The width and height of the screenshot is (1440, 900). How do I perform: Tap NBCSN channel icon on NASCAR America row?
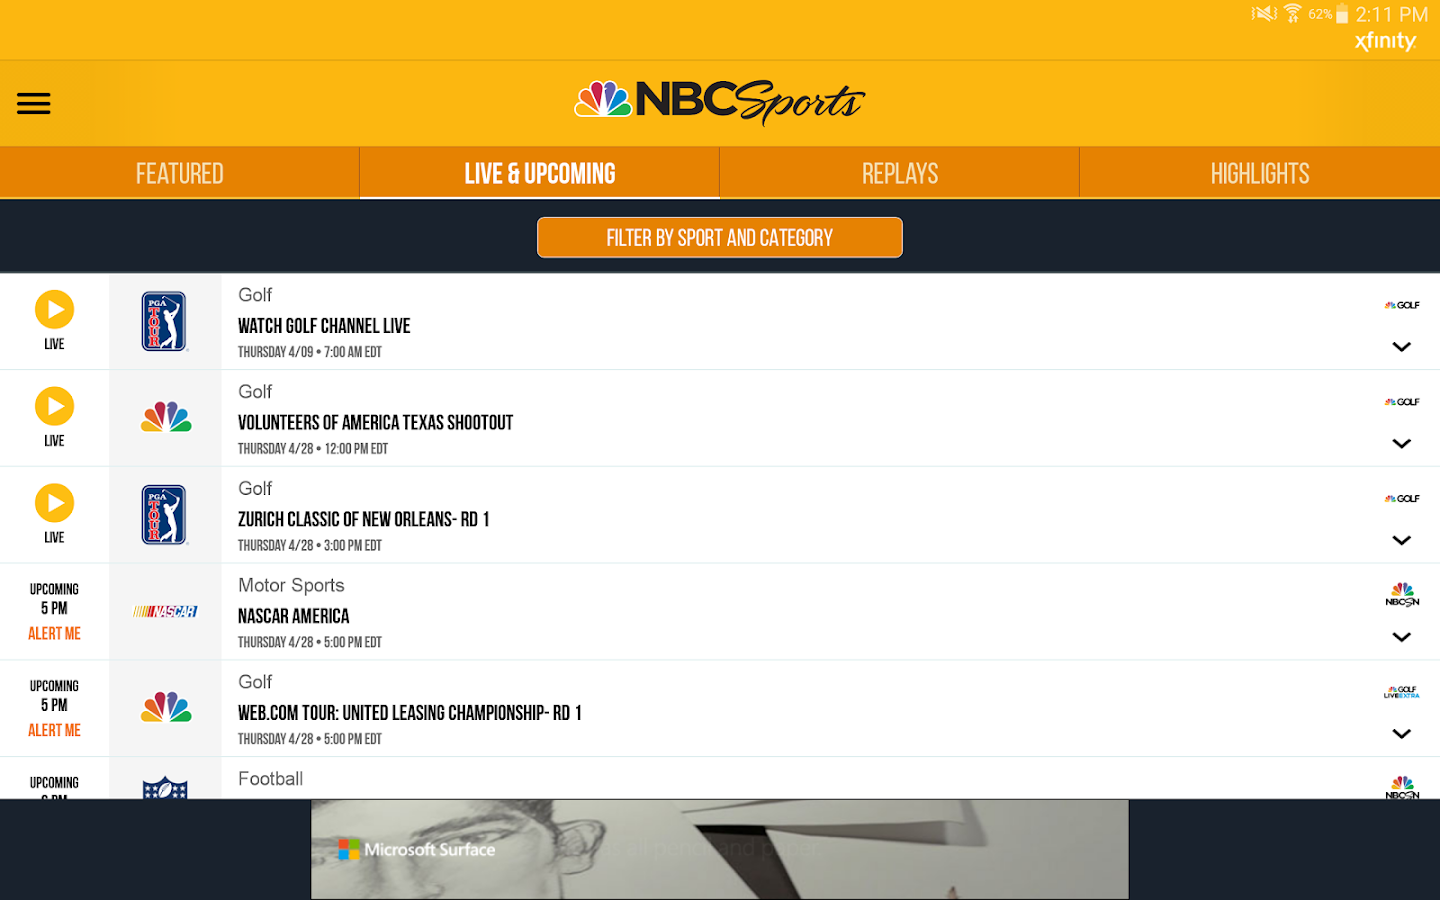pos(1402,595)
